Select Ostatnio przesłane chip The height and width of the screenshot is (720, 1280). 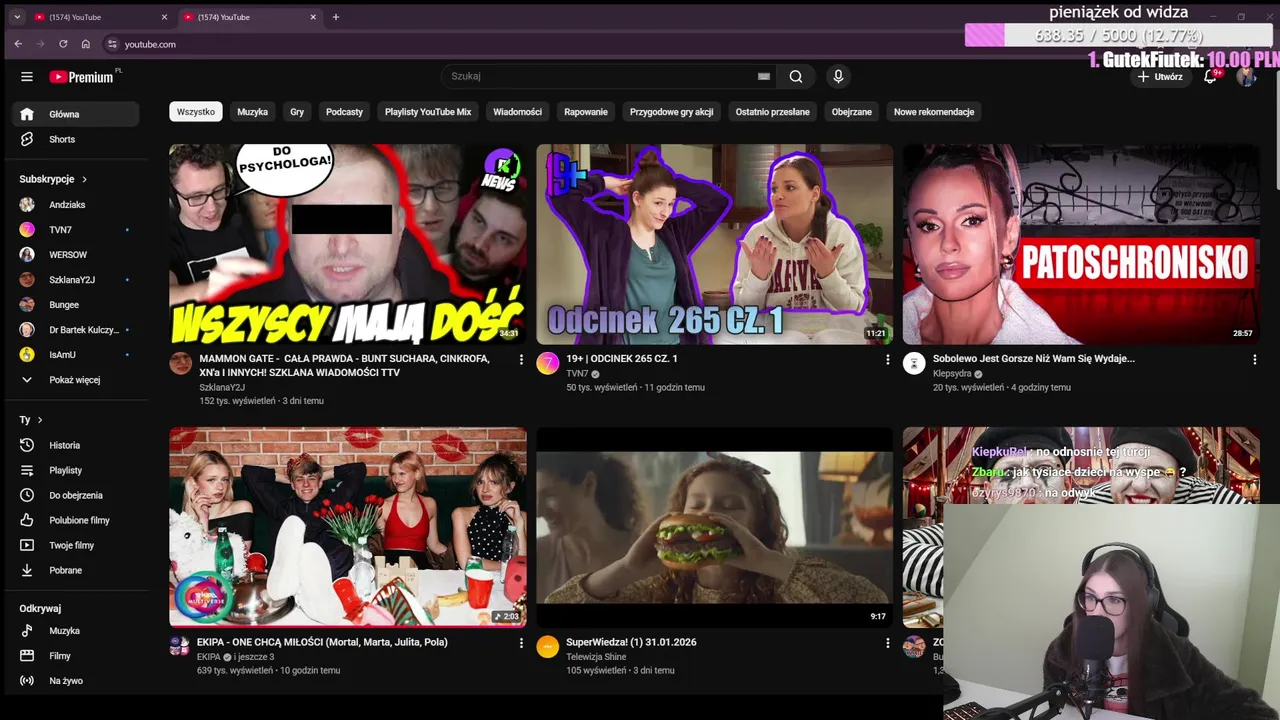pos(773,112)
